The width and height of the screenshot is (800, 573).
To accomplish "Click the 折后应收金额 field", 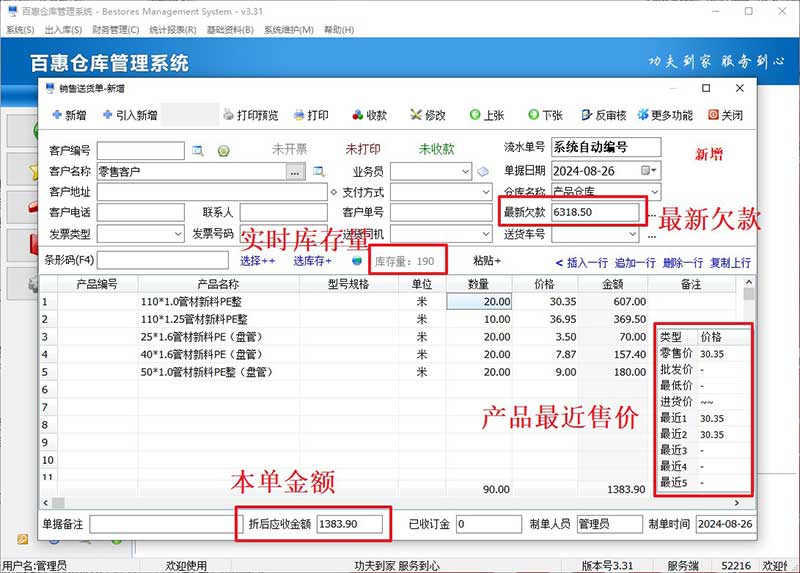I will [349, 524].
